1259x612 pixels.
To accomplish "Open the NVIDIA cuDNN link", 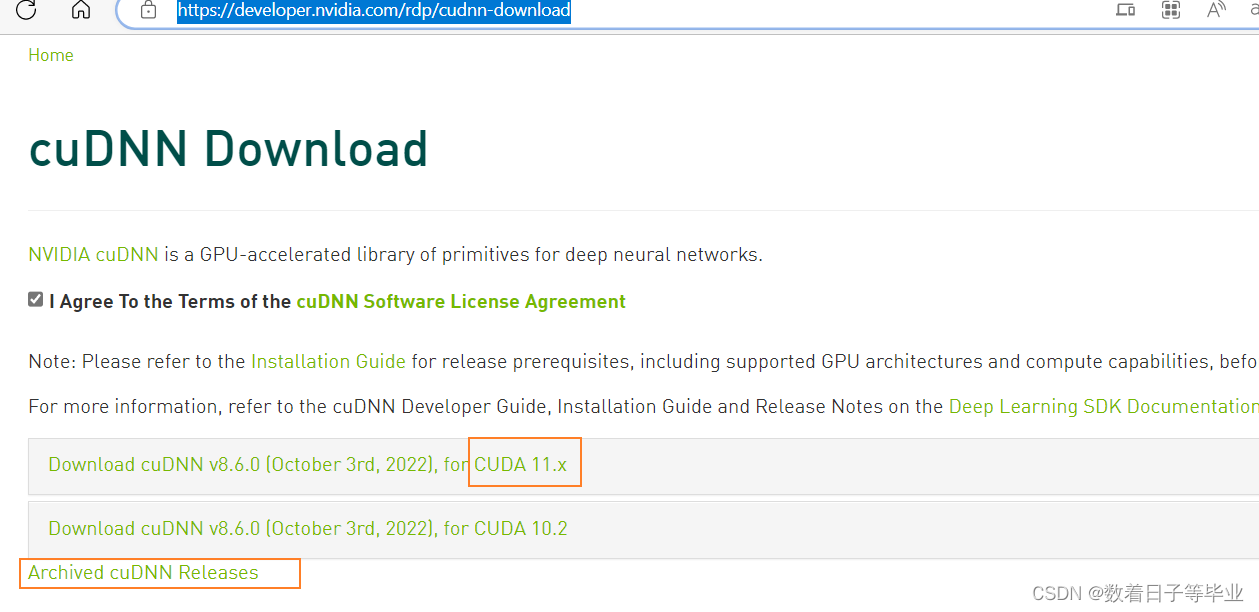I will coord(93,254).
